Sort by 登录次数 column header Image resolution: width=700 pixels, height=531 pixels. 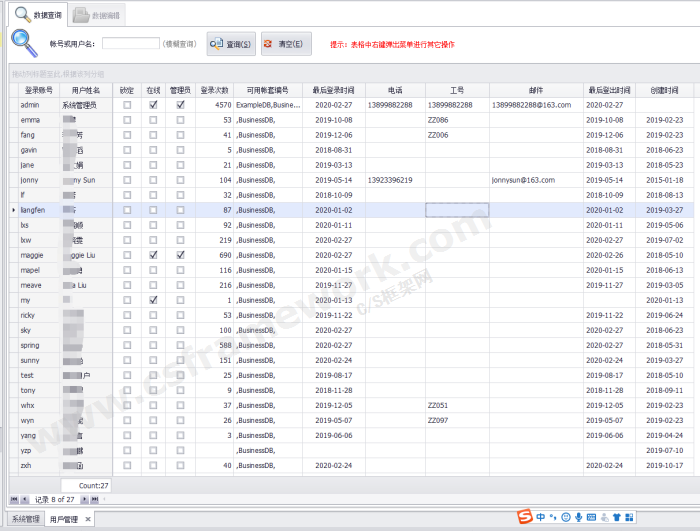coord(214,90)
